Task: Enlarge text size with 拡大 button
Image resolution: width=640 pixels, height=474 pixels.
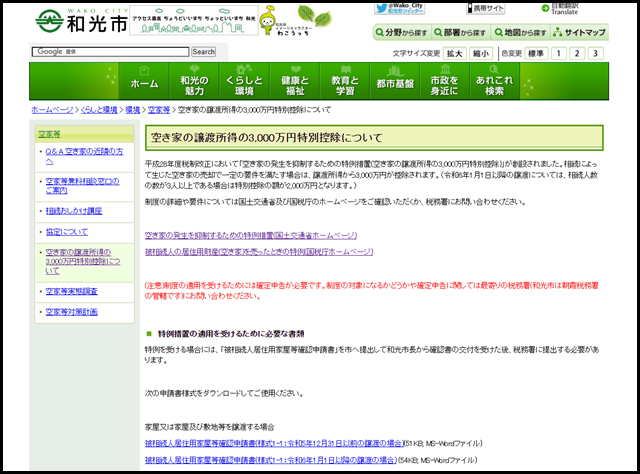Action: tap(454, 53)
